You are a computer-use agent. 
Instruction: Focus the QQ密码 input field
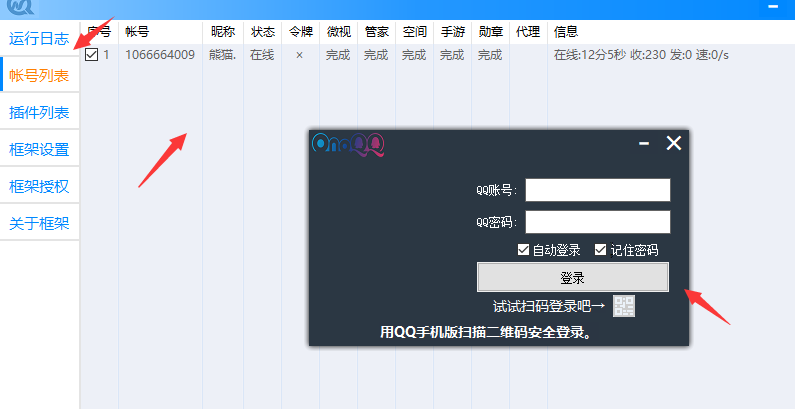[x=598, y=222]
